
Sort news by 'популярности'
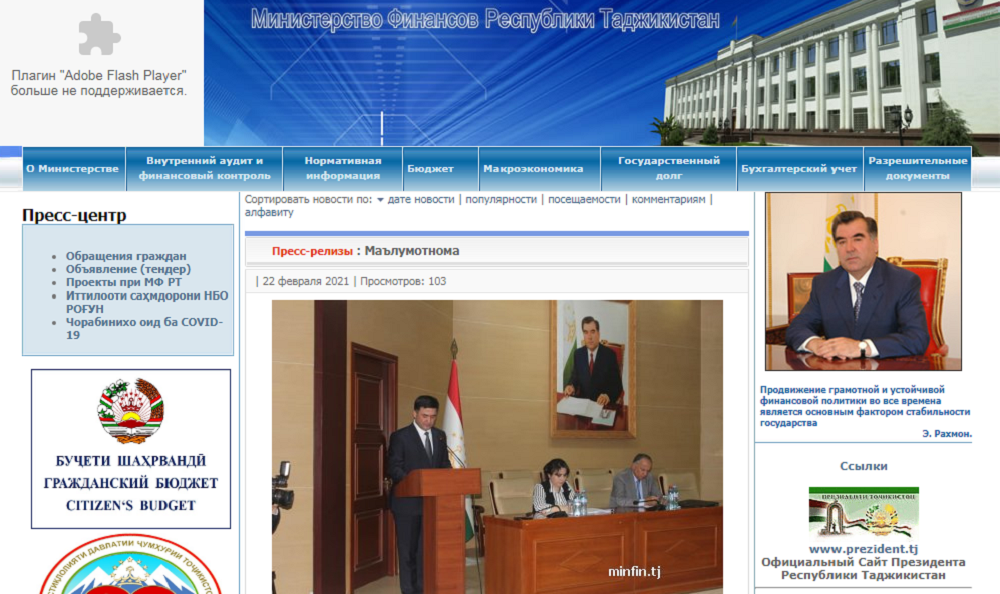tap(500, 200)
